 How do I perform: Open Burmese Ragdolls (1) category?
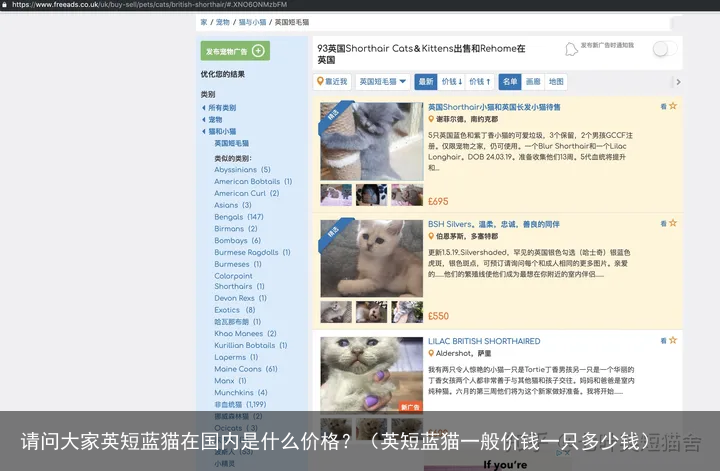point(252,252)
